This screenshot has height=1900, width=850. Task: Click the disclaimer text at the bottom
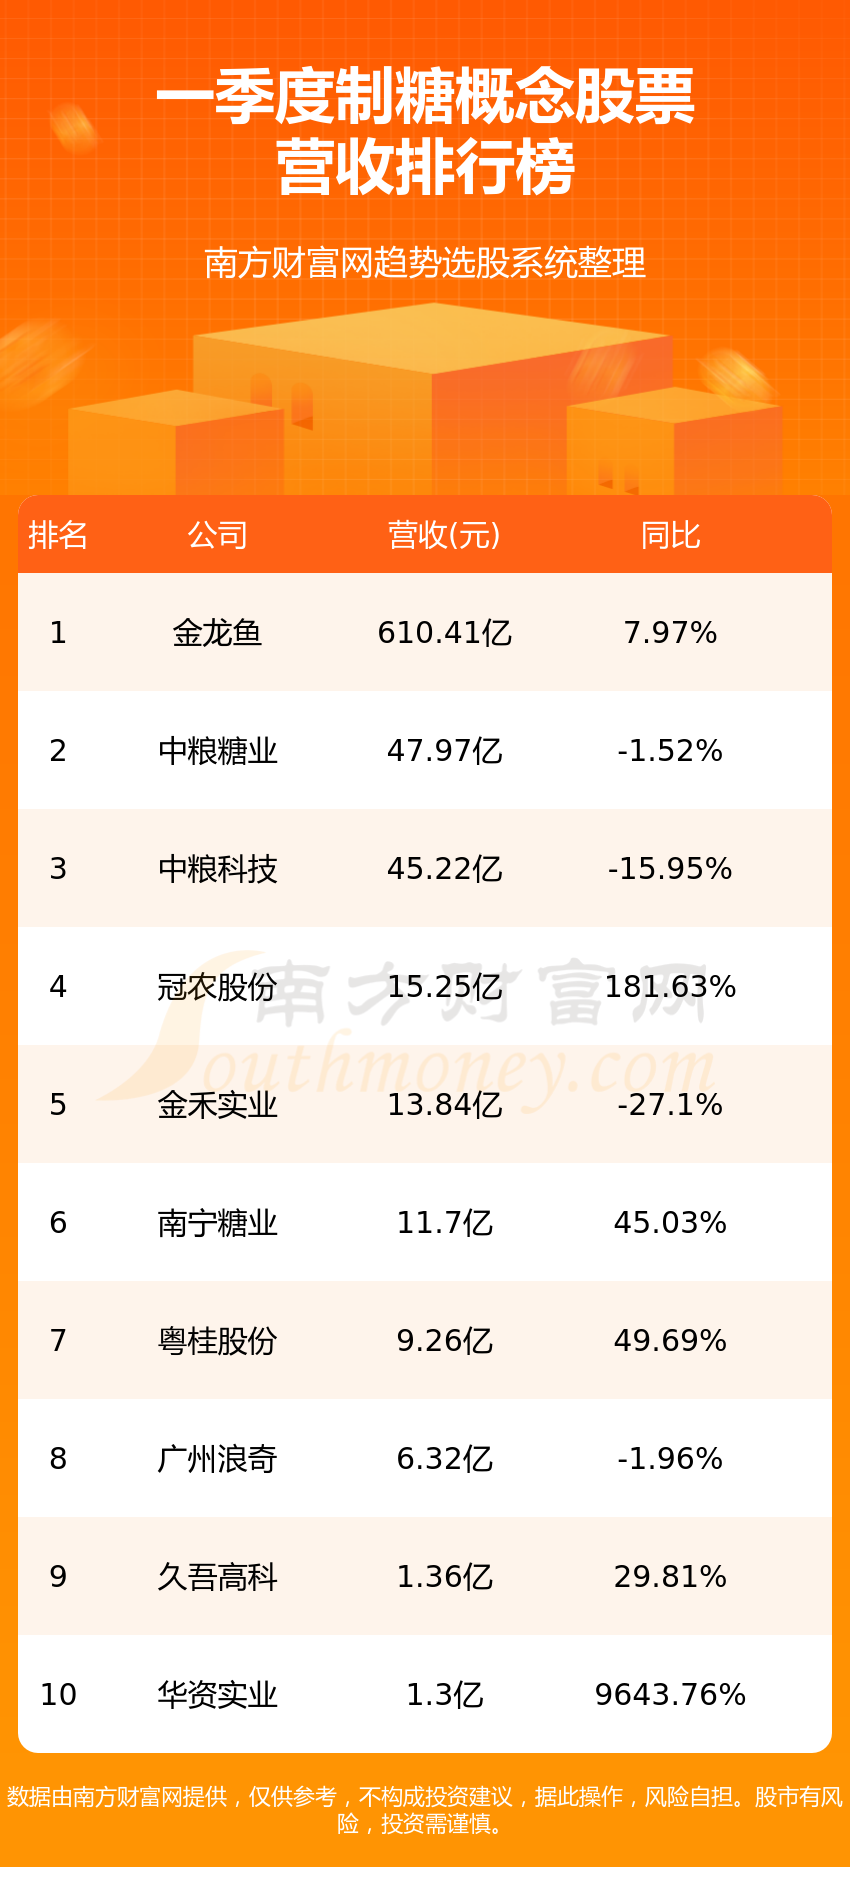tap(425, 1810)
